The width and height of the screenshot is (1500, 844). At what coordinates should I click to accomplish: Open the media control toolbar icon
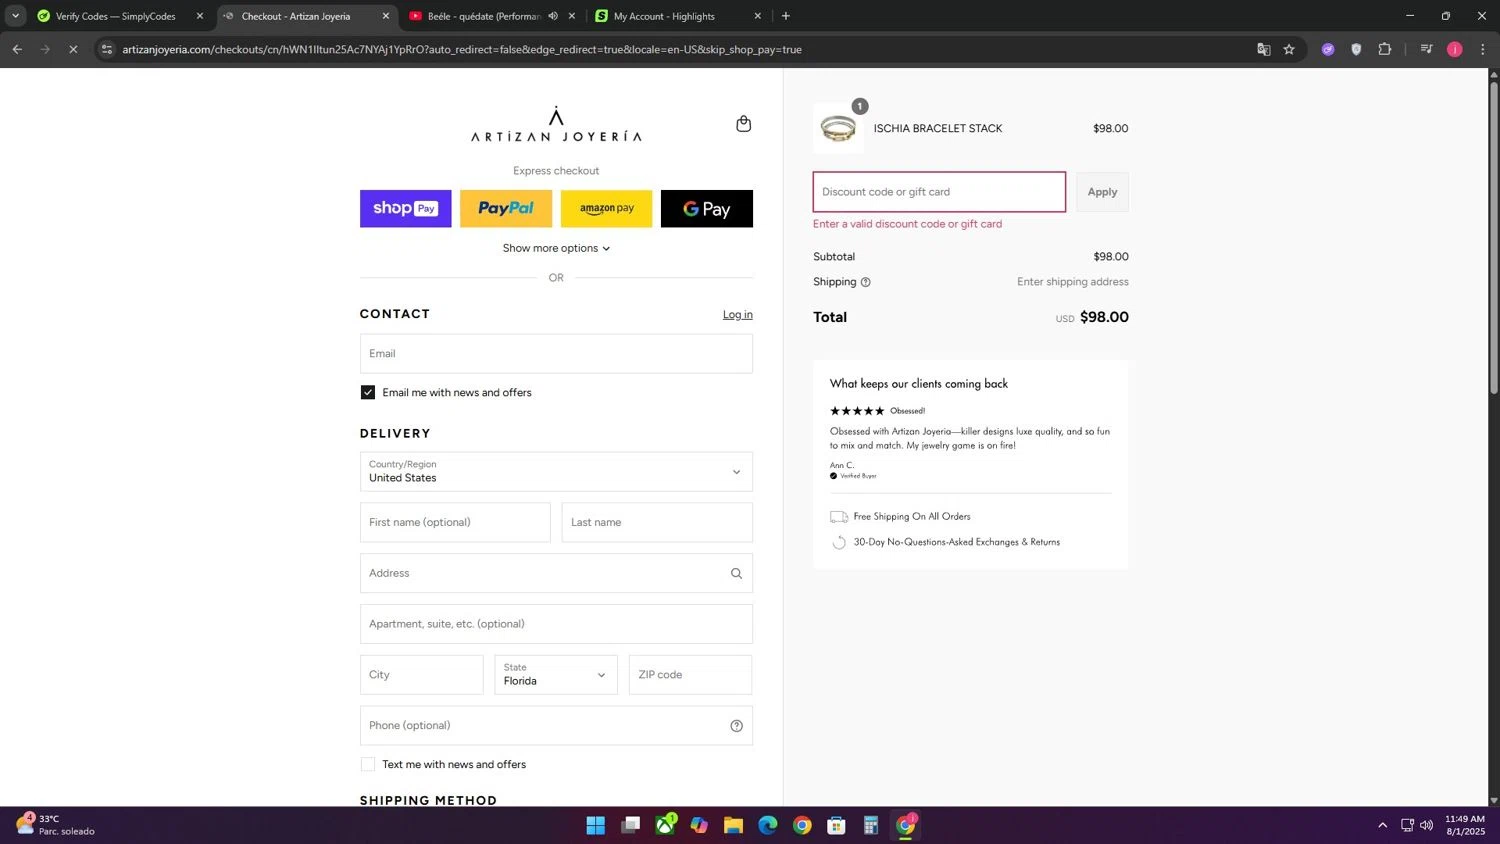(1426, 49)
